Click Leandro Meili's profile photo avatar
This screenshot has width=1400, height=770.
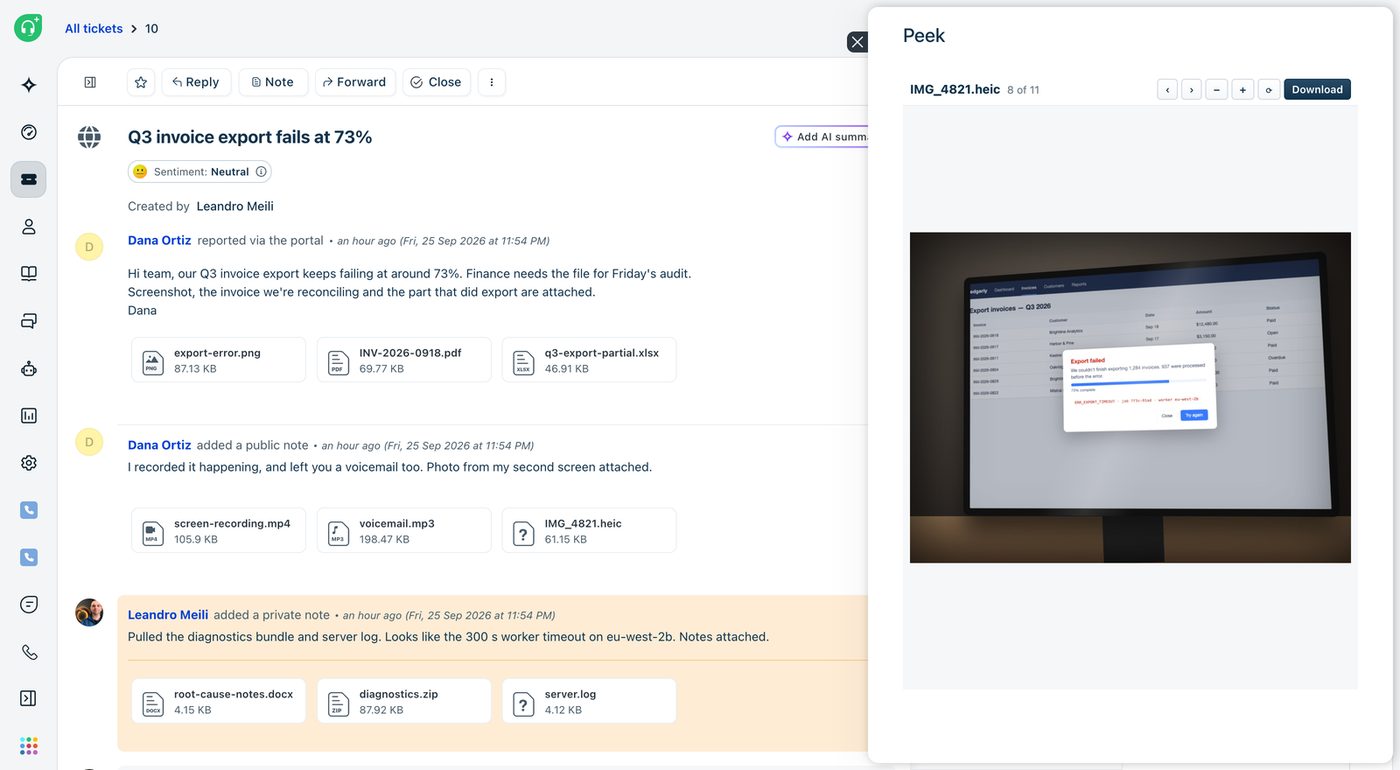point(89,613)
